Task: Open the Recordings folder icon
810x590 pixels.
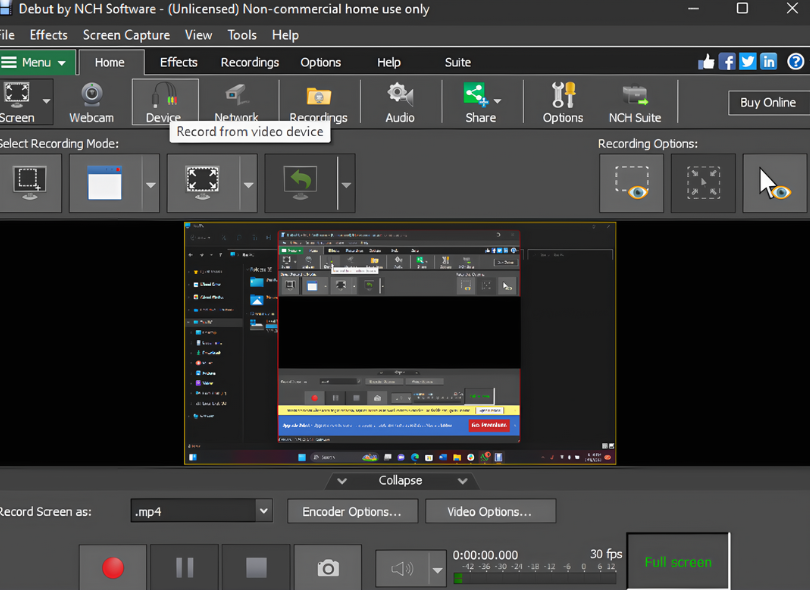Action: (x=318, y=102)
